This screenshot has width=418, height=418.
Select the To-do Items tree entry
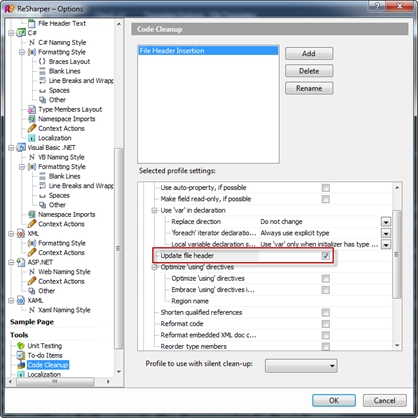coord(45,355)
